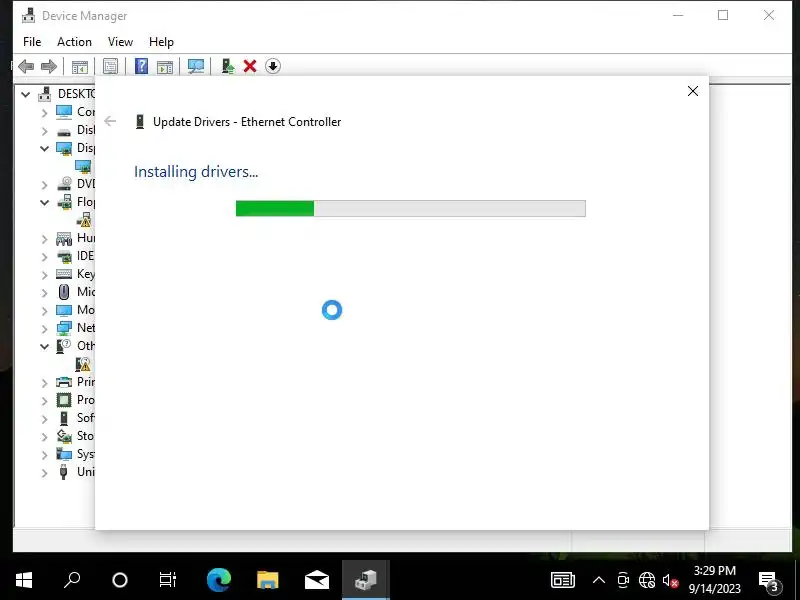Select the DESKTOP computer root item

click(x=66, y=94)
